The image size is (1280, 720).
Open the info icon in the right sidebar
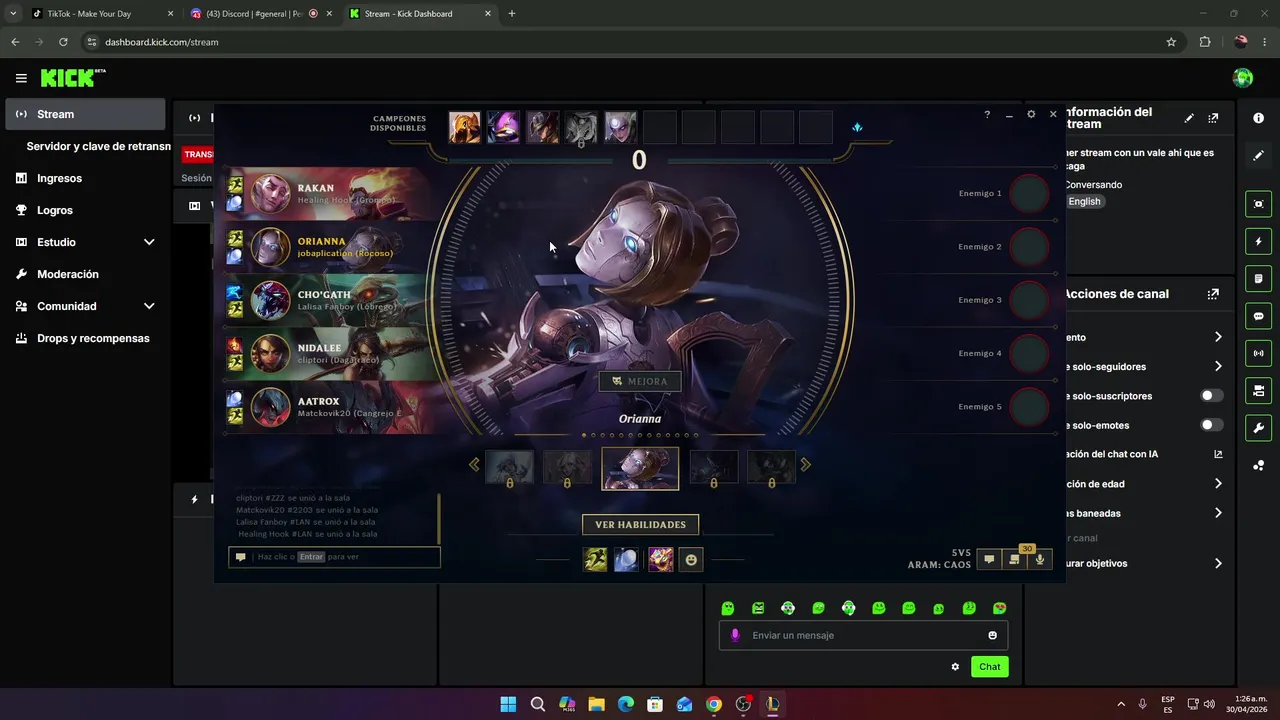point(1258,118)
